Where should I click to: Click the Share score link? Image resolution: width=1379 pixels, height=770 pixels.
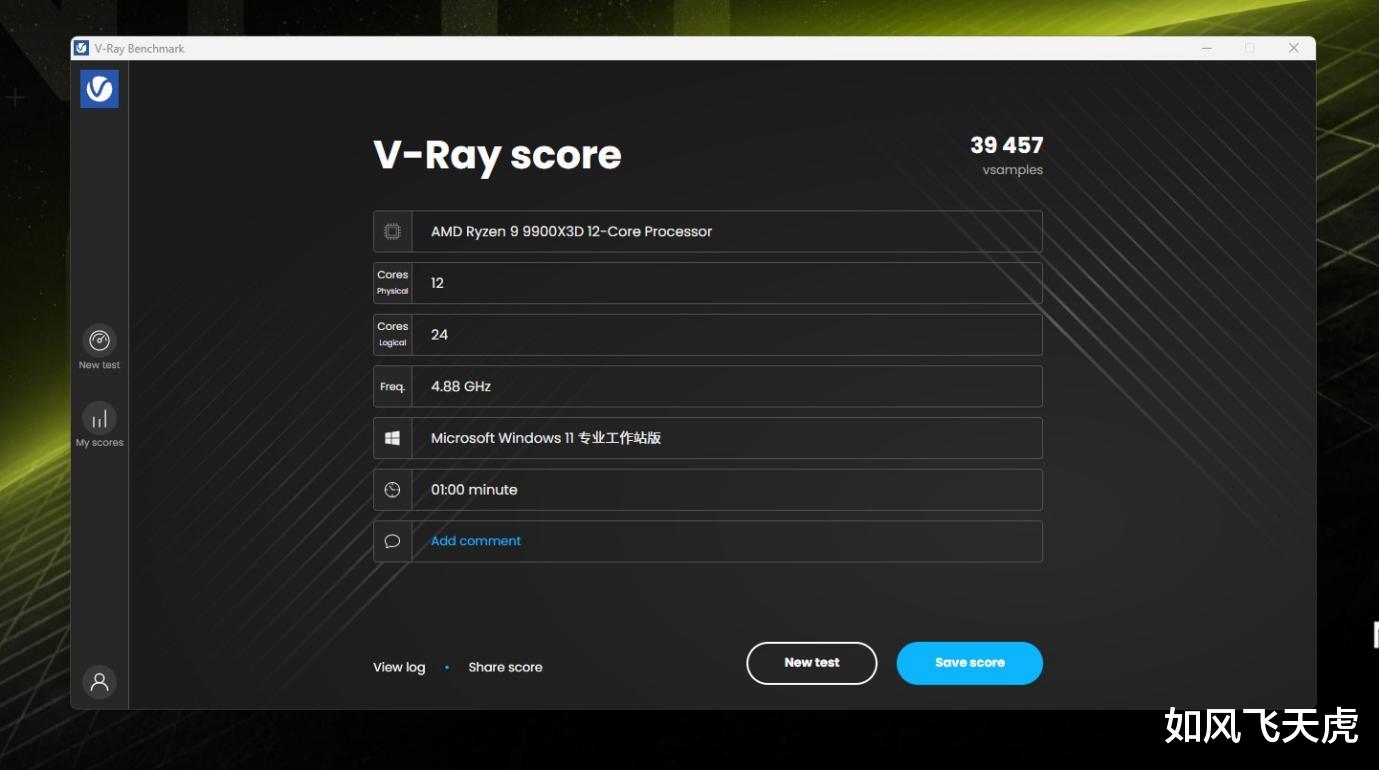pyautogui.click(x=505, y=667)
